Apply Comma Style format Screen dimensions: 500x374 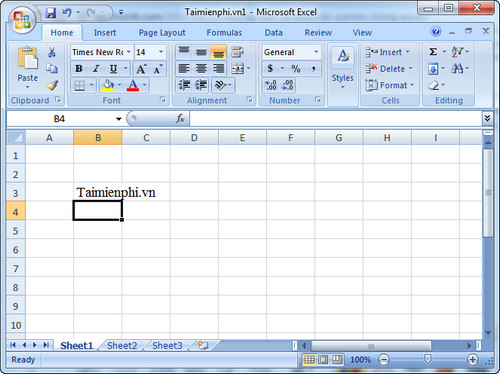pos(314,69)
